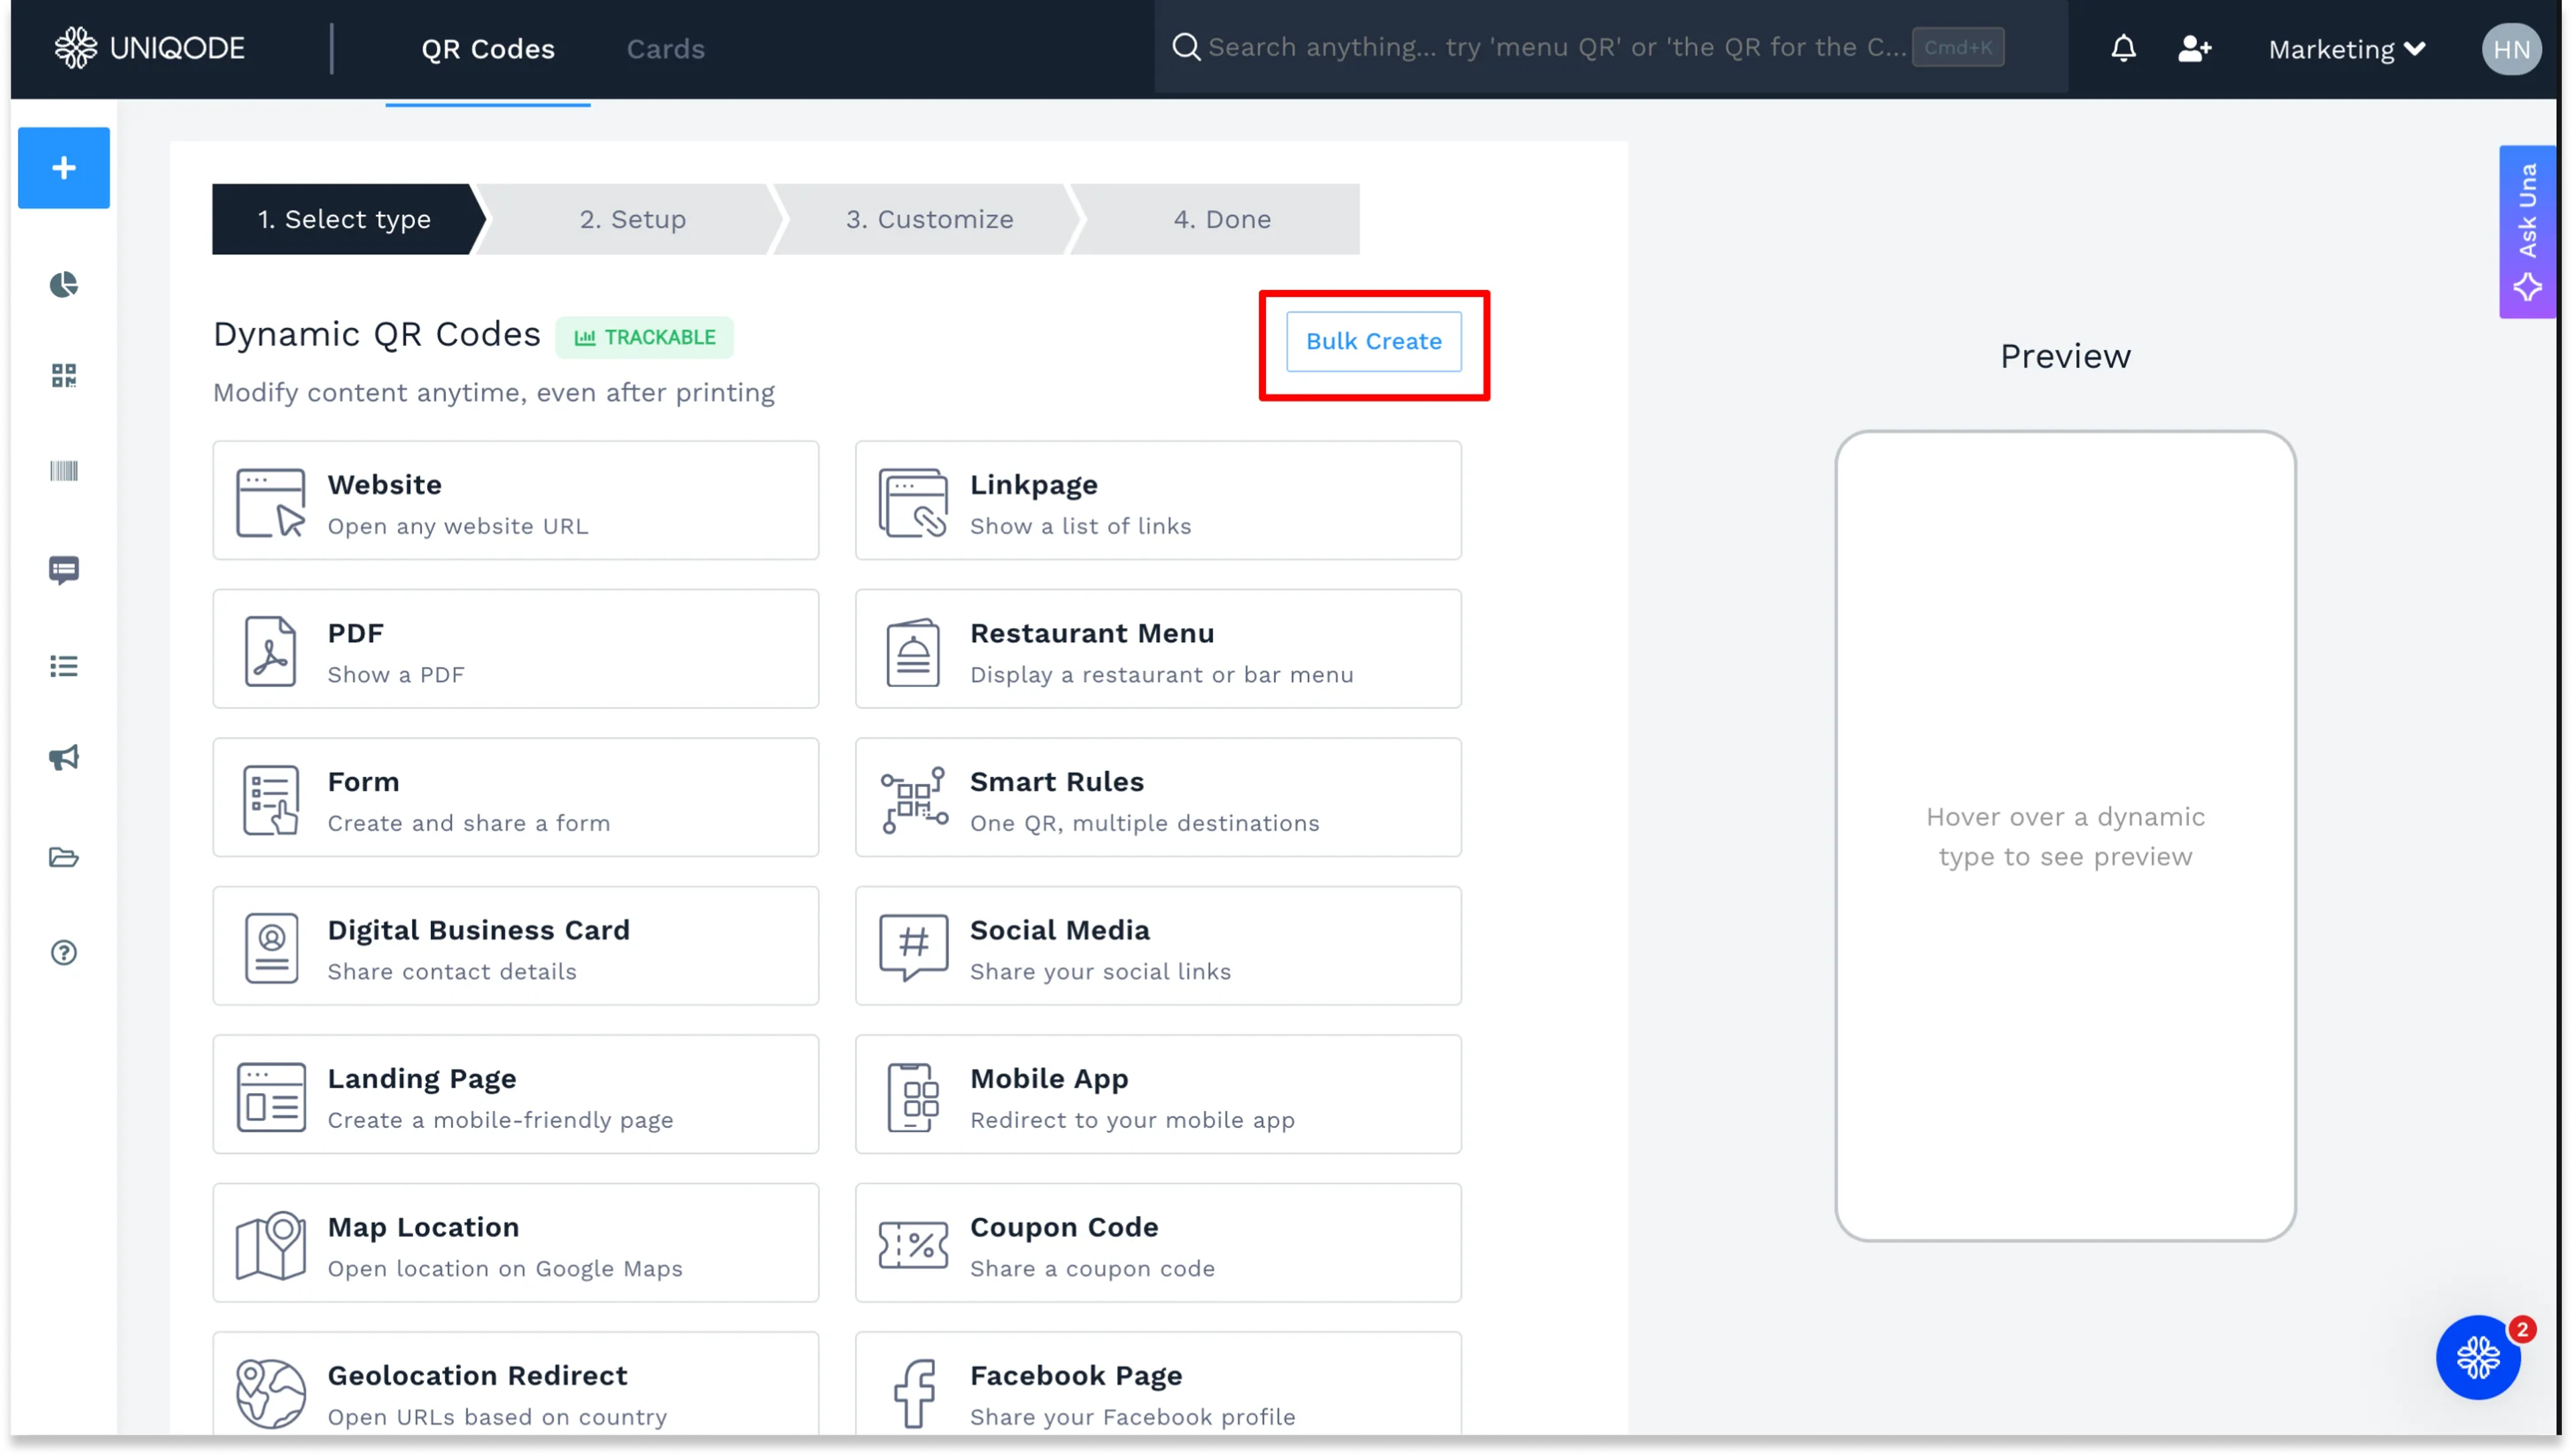Open the Ask Una side panel

click(x=2527, y=232)
